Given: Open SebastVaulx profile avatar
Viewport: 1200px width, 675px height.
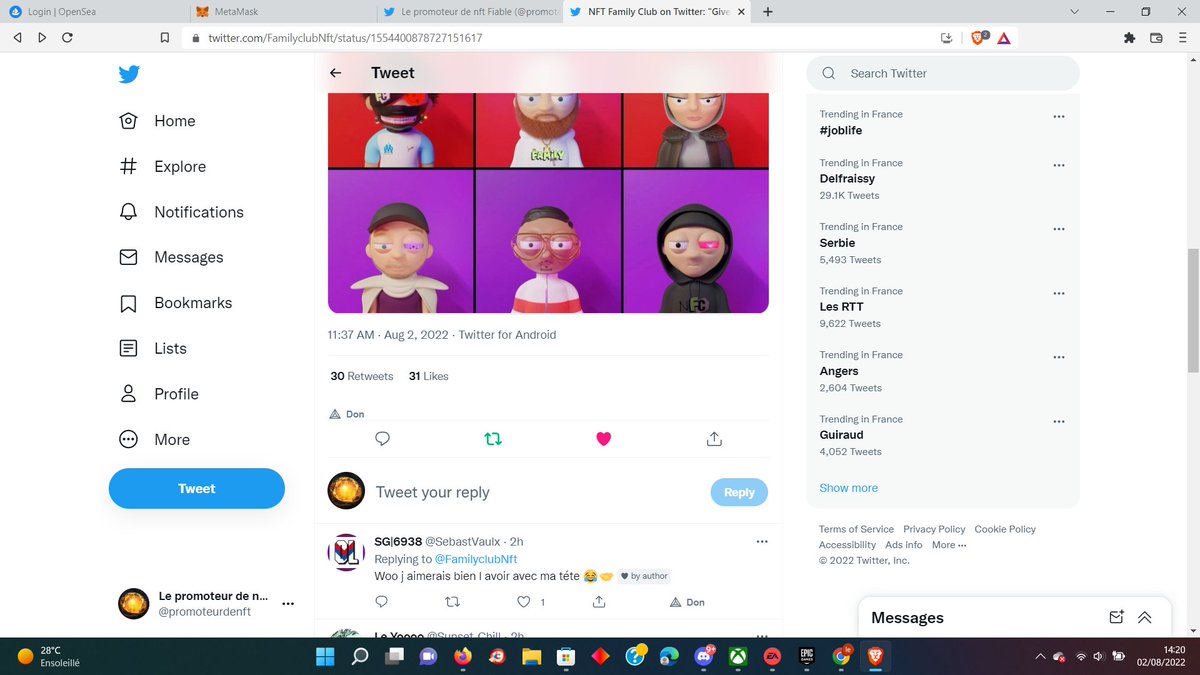Looking at the screenshot, I should [x=346, y=552].
